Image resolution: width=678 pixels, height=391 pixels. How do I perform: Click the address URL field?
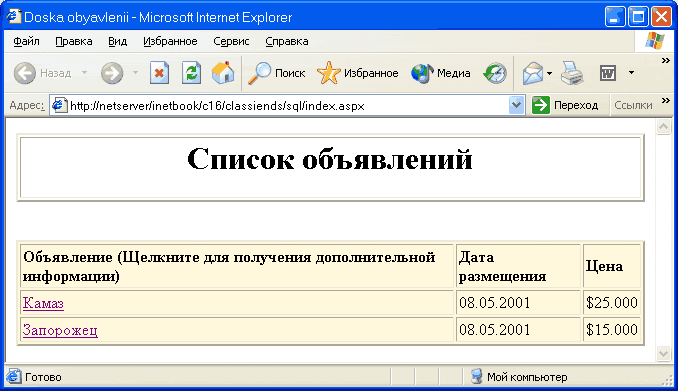point(287,106)
